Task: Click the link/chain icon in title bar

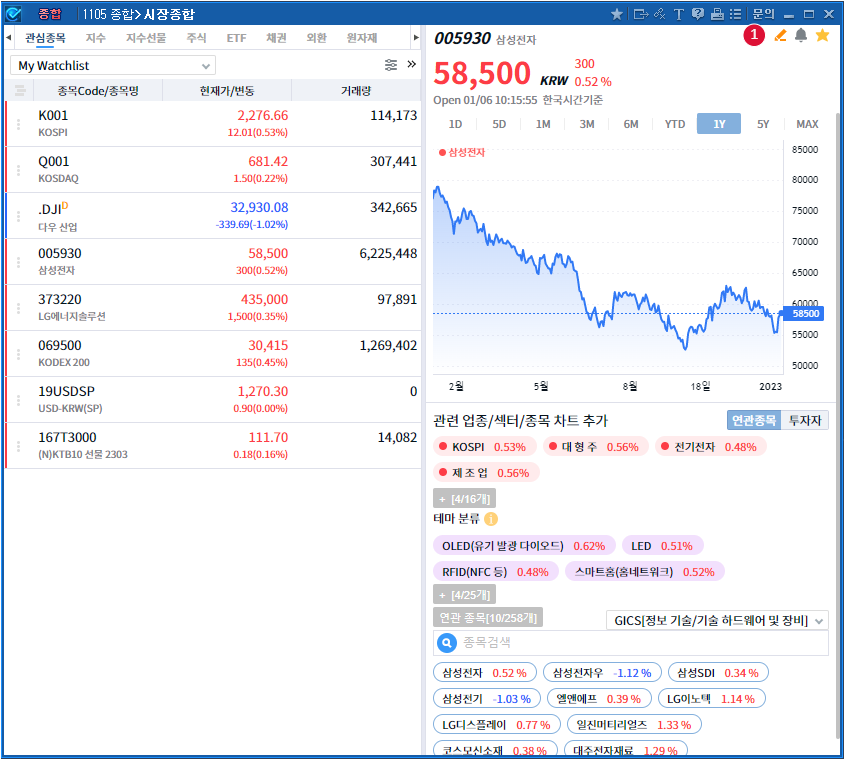Action: point(659,14)
